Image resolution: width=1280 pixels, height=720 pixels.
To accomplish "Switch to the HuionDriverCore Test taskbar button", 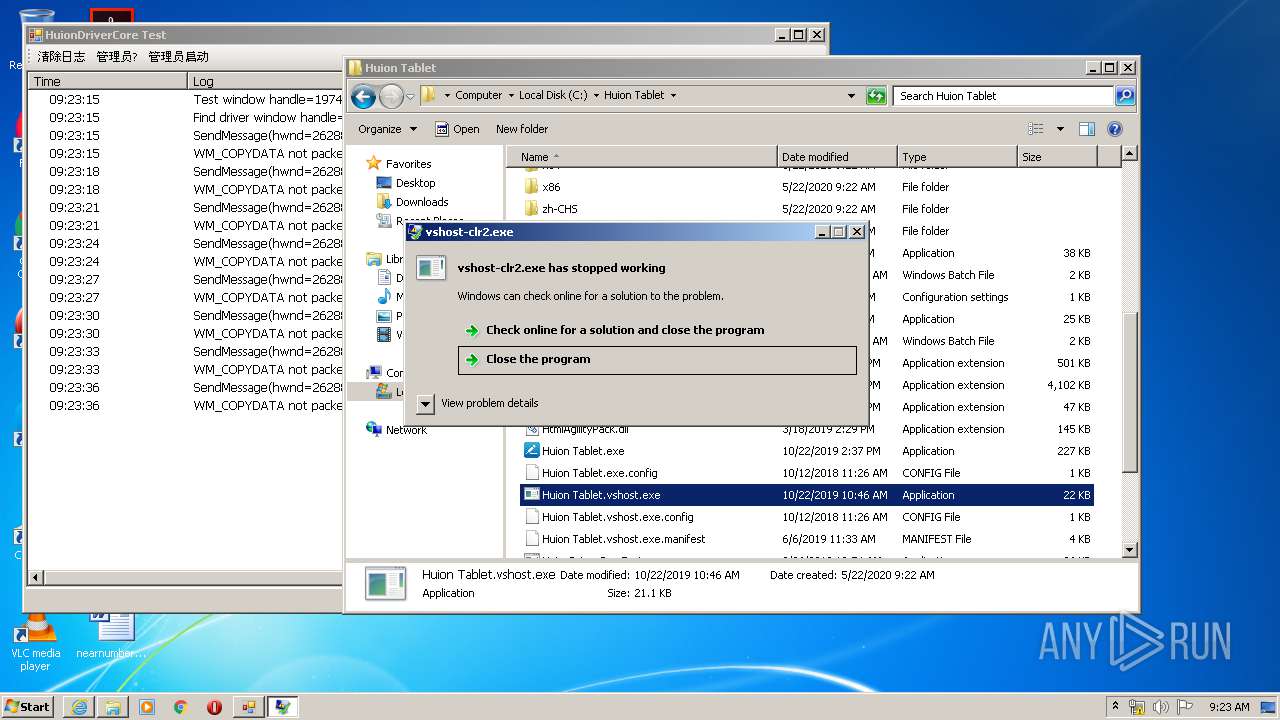I will tap(247, 707).
